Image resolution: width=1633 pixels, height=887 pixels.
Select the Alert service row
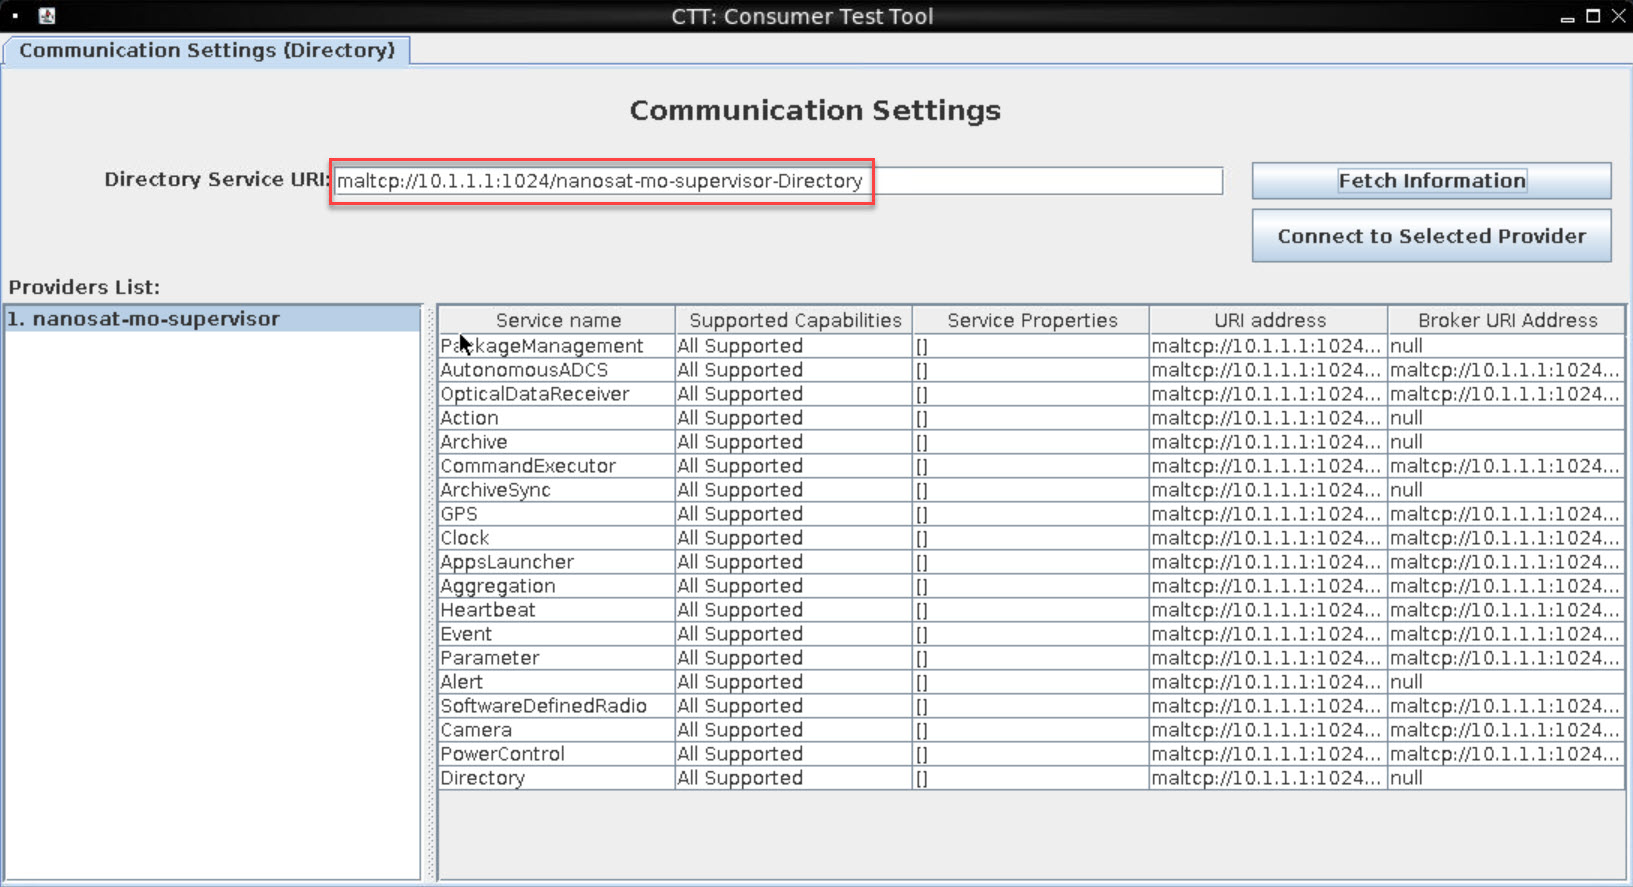1031,682
